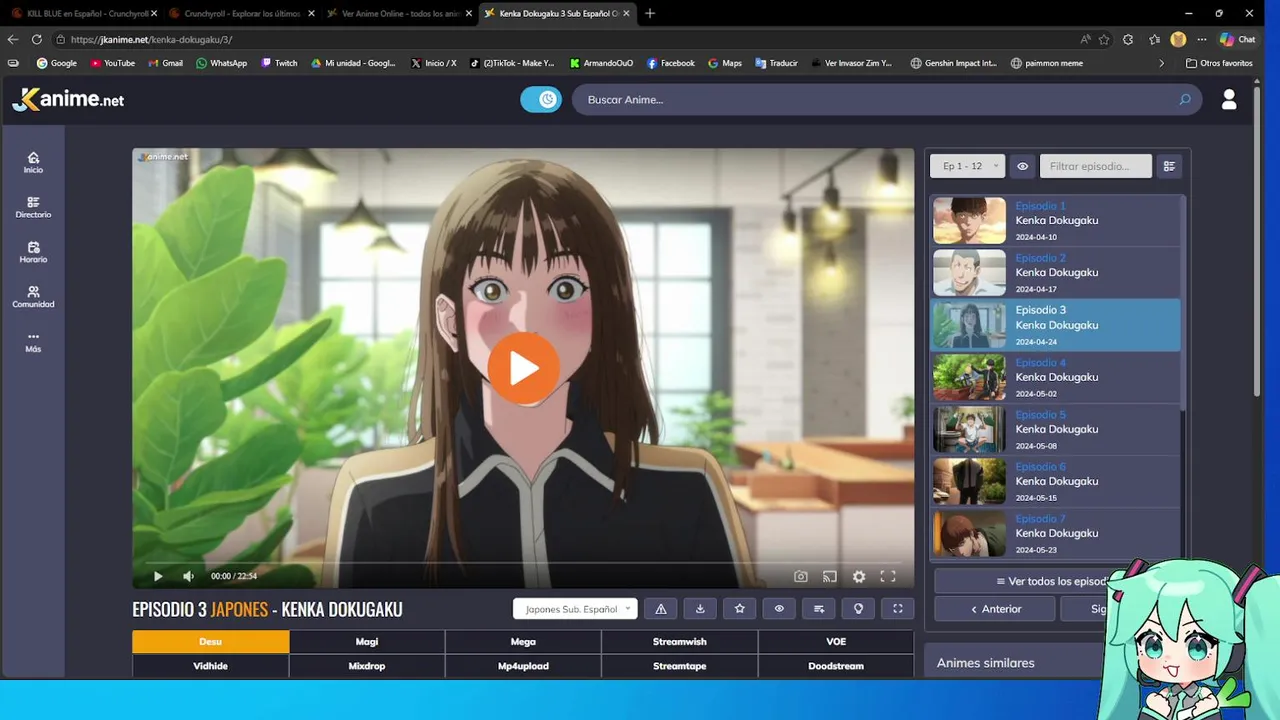Image resolution: width=1280 pixels, height=720 pixels.
Task: Select the Doodstream server tab
Action: (x=836, y=666)
